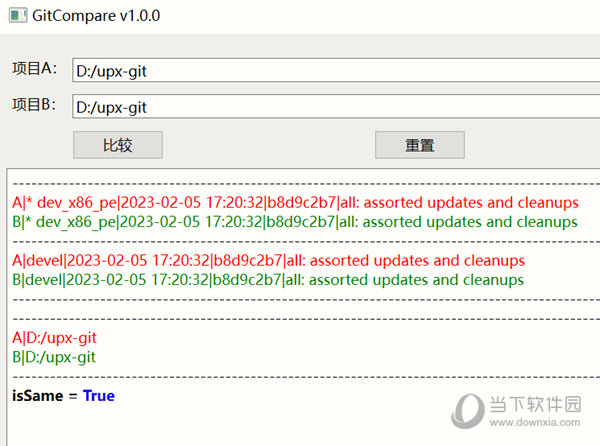Click the GitCompare v1.0.0 window title
The width and height of the screenshot is (600, 446).
tap(96, 16)
